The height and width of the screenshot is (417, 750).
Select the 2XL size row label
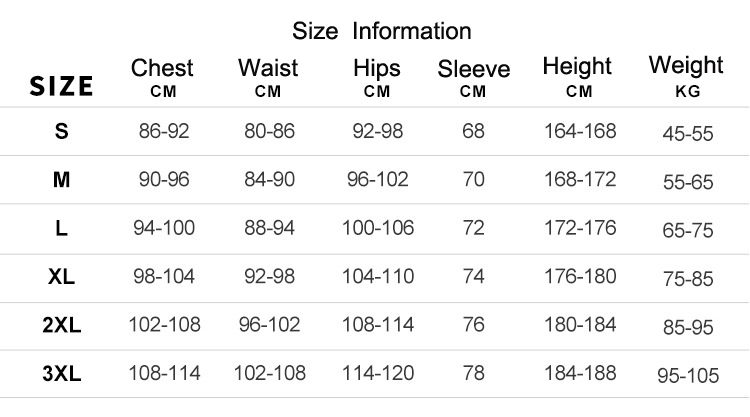62,325
